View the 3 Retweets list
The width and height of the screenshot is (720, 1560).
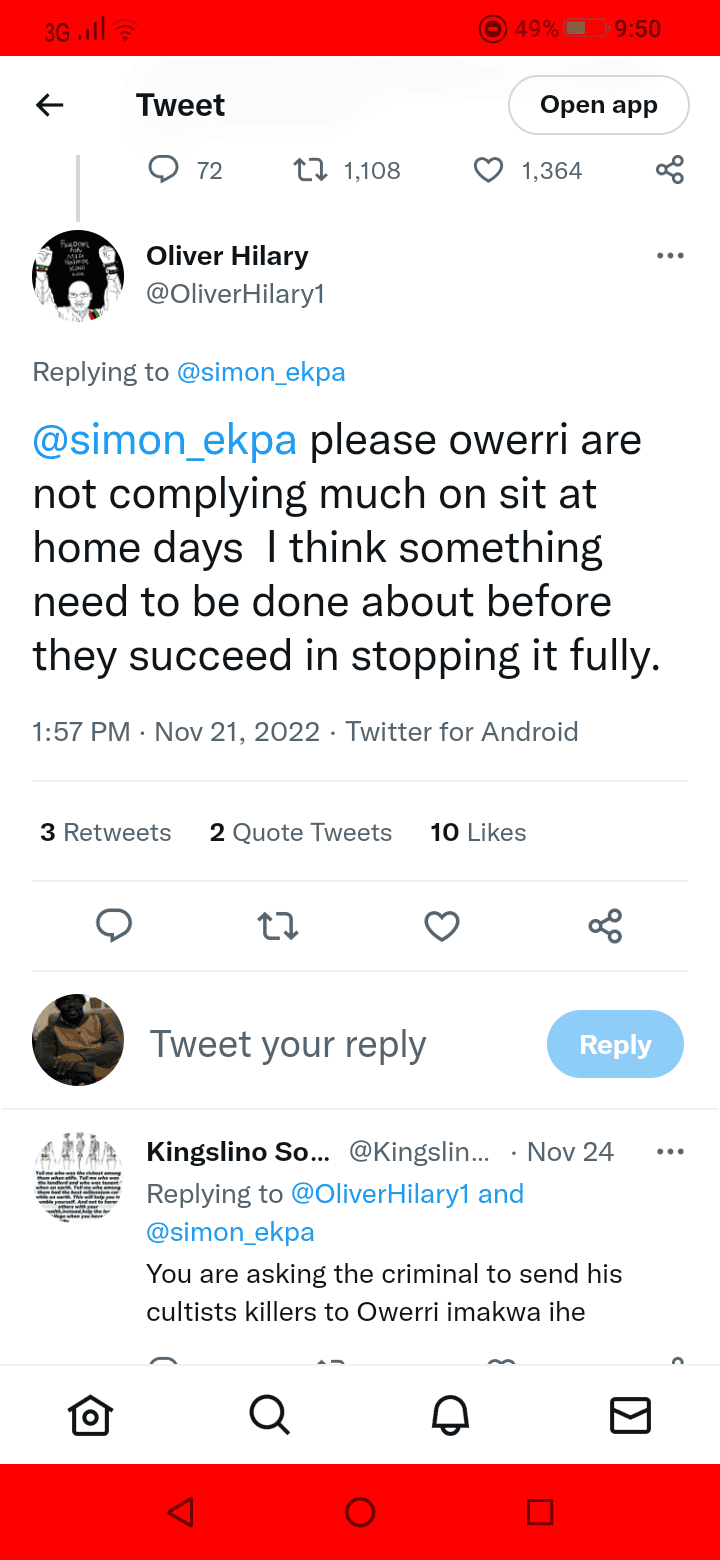tap(106, 832)
